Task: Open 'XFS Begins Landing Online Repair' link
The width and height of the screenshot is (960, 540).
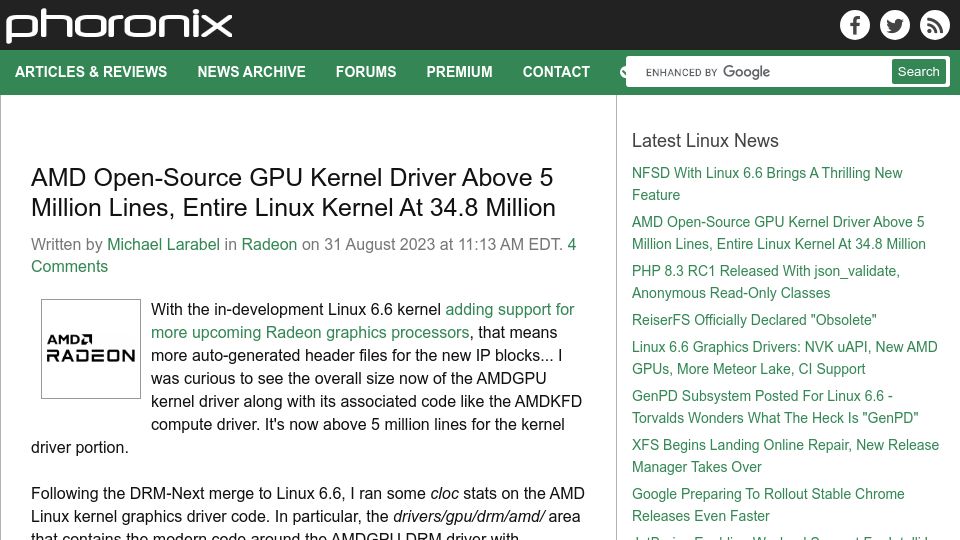Action: [x=785, y=456]
